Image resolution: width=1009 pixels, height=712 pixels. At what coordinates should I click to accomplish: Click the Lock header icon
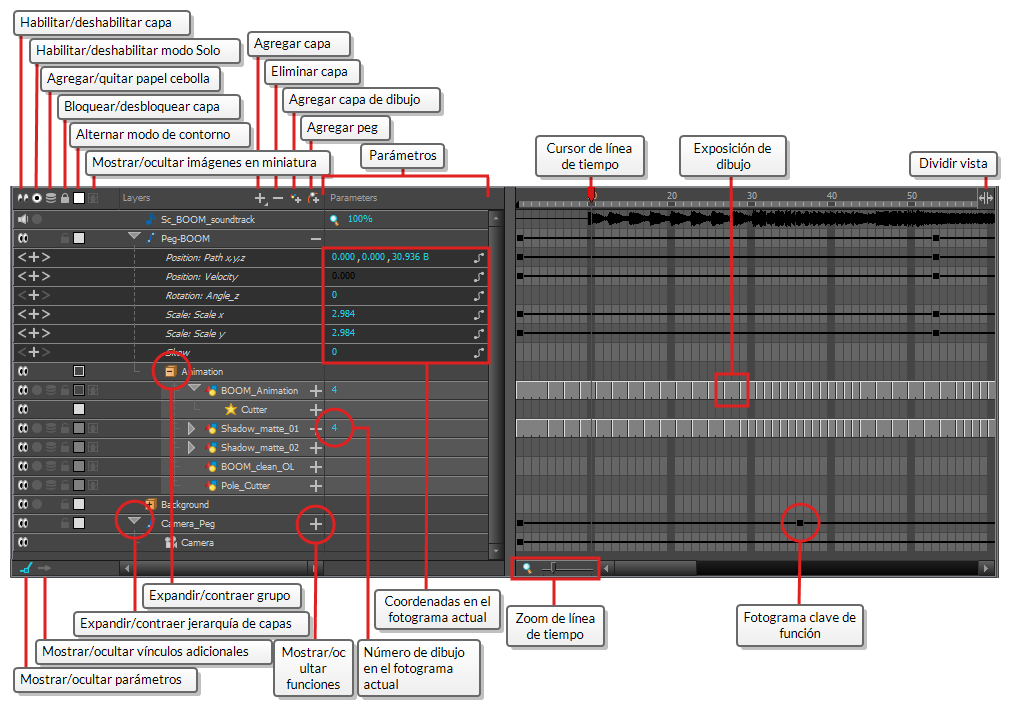click(65, 198)
